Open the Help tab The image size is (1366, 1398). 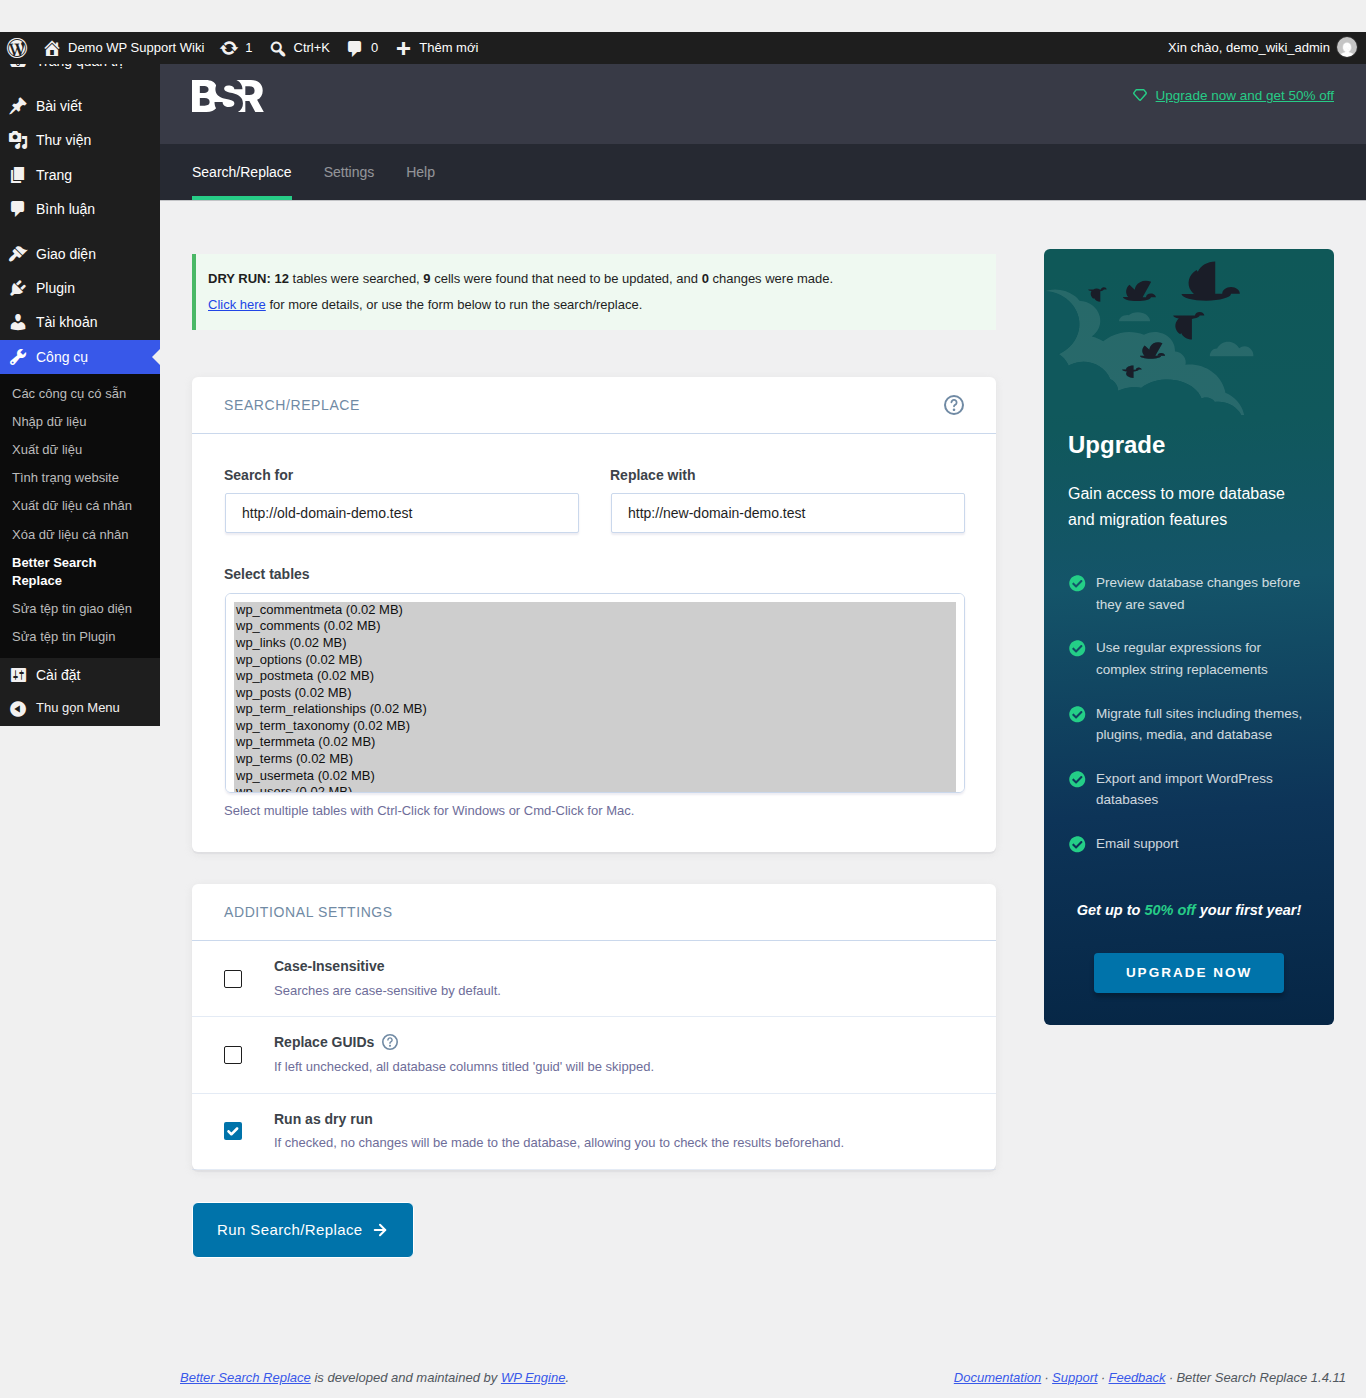click(x=420, y=172)
